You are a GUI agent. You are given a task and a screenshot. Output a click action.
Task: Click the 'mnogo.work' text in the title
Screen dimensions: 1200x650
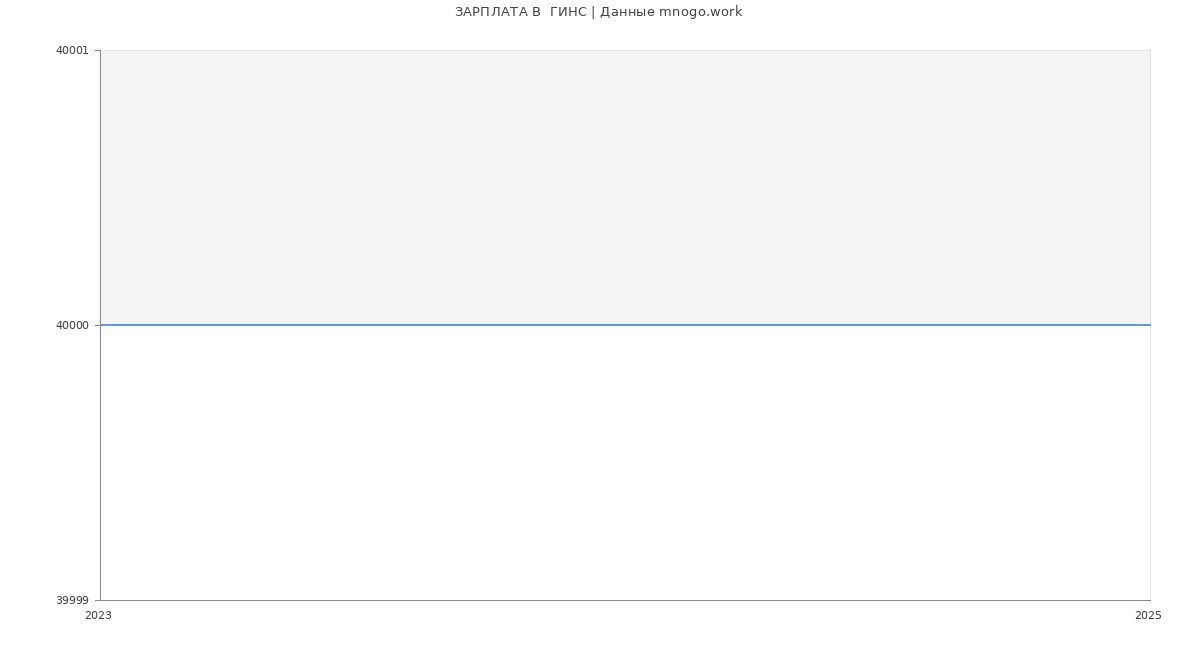point(700,12)
